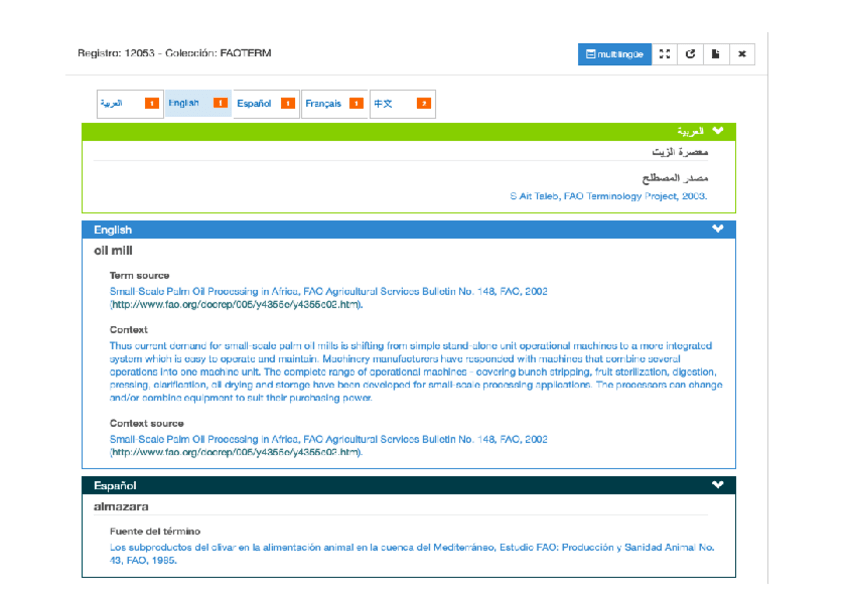The image size is (848, 599).
Task: Click the orange count badge on English tab
Action: pos(220,103)
